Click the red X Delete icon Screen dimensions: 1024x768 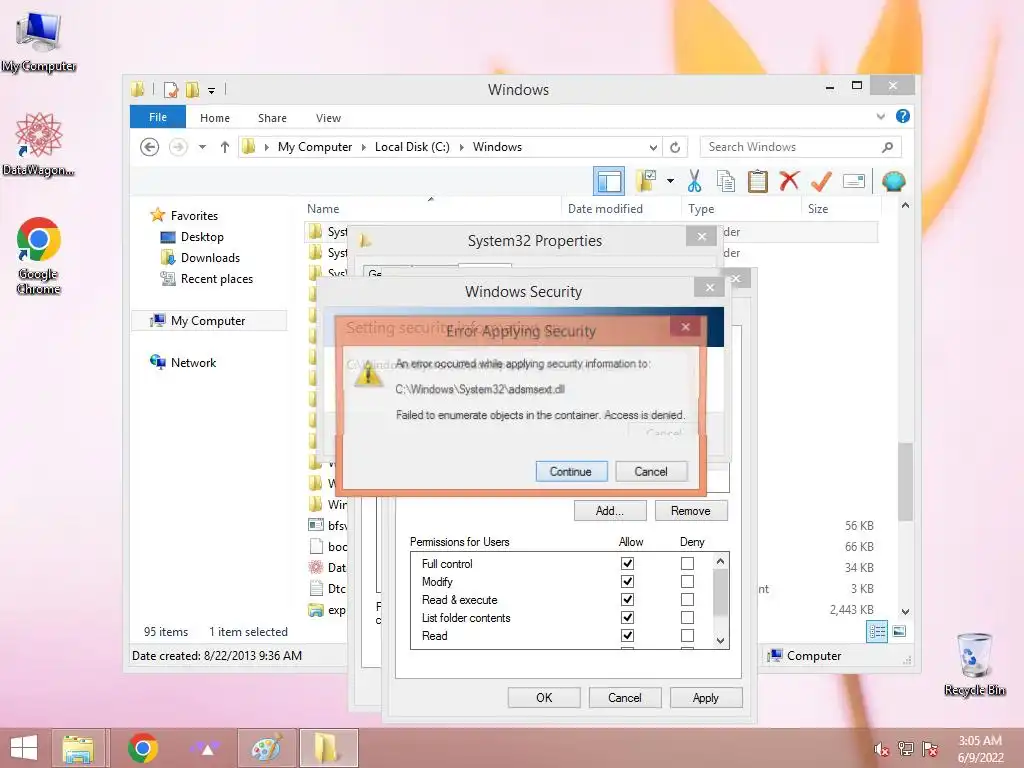790,180
